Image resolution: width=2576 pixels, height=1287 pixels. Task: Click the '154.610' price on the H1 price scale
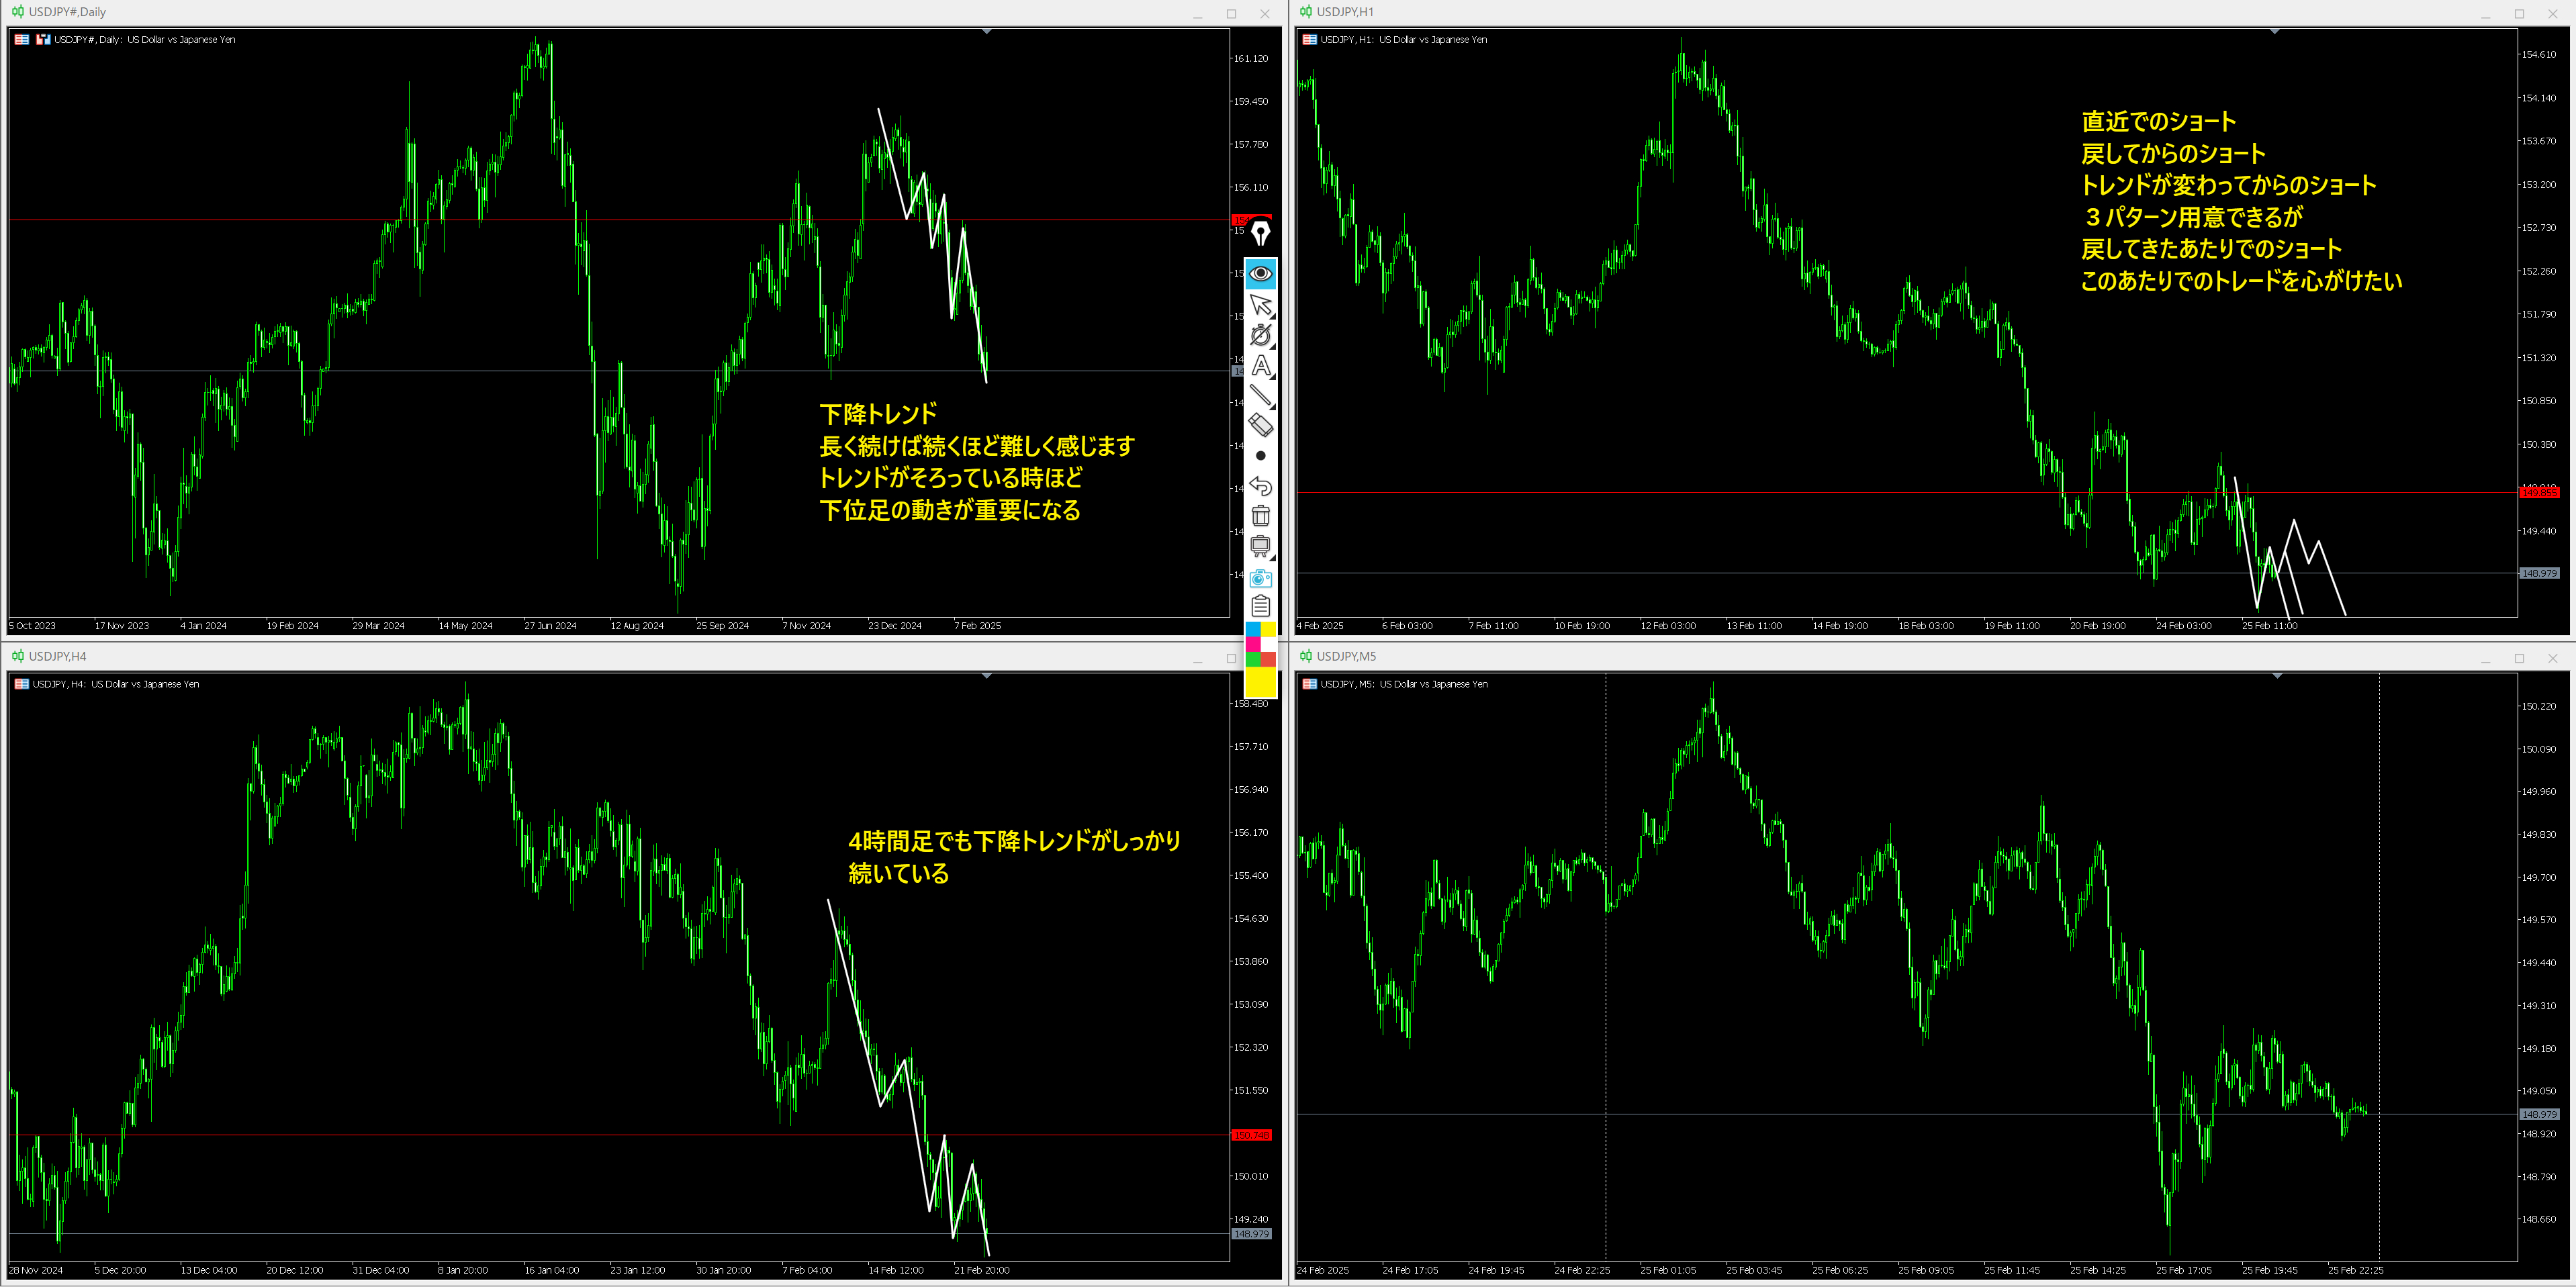(x=2538, y=55)
